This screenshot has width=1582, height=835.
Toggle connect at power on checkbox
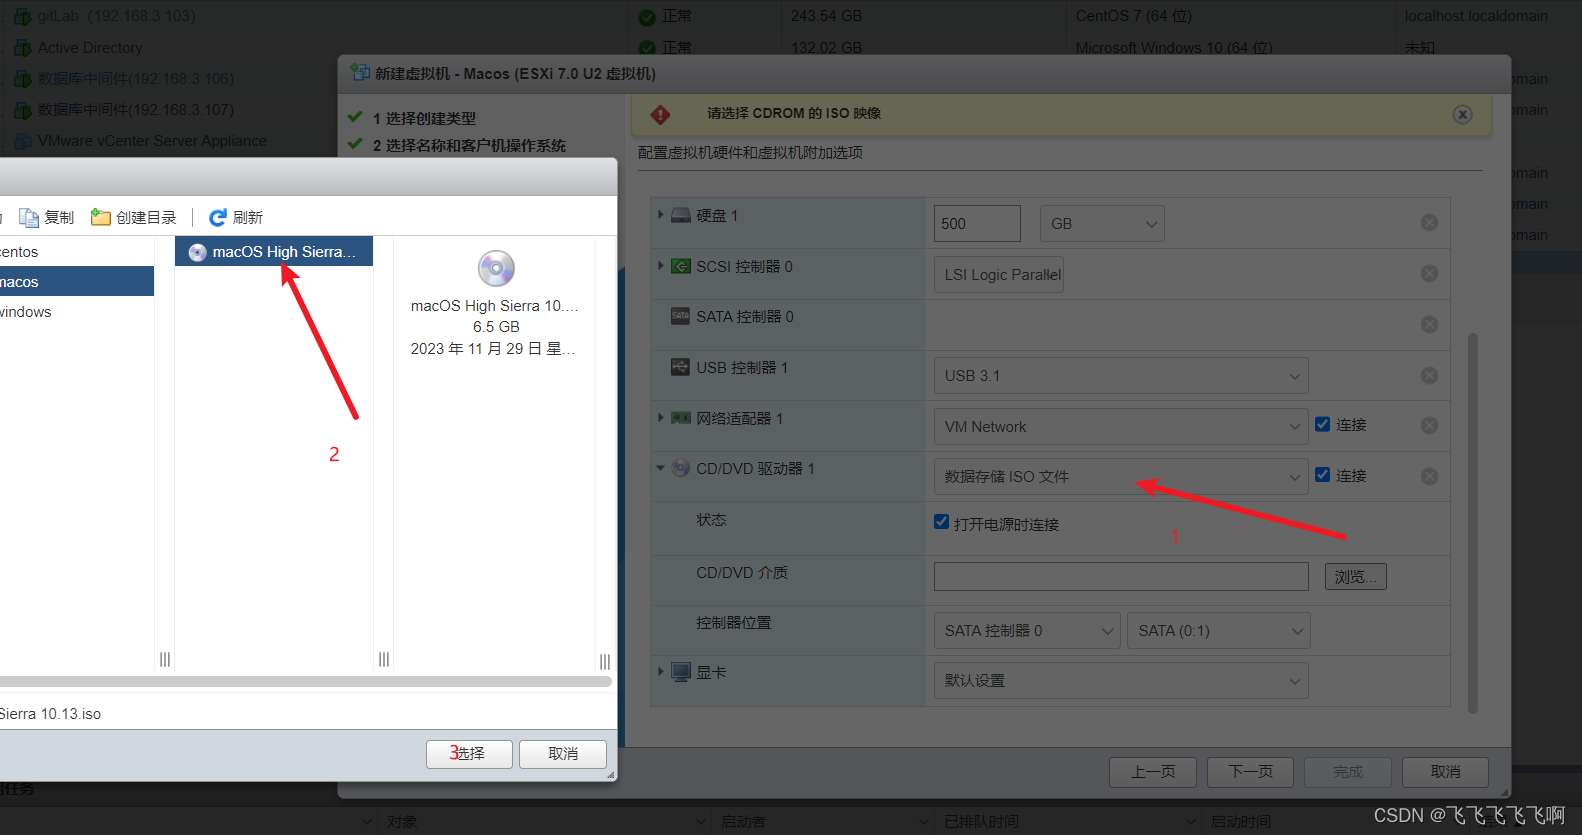(941, 522)
